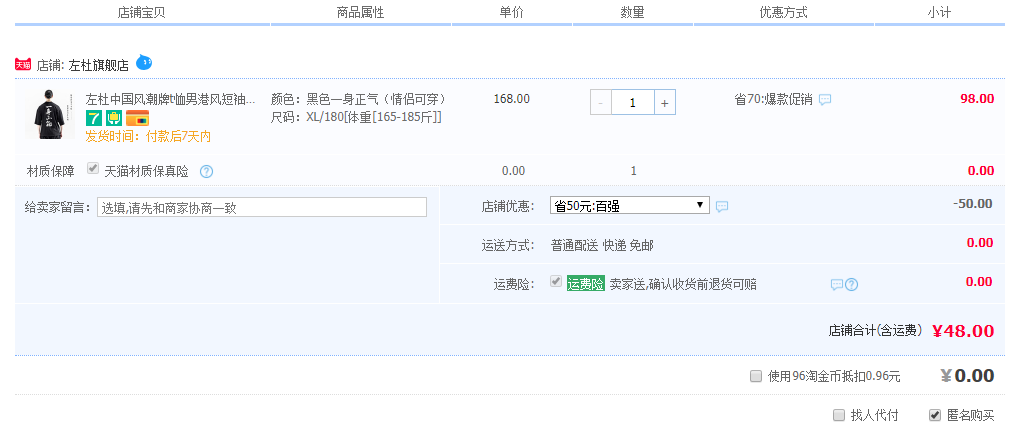
Task: Click the green 运费险 tag
Action: pyautogui.click(x=586, y=283)
